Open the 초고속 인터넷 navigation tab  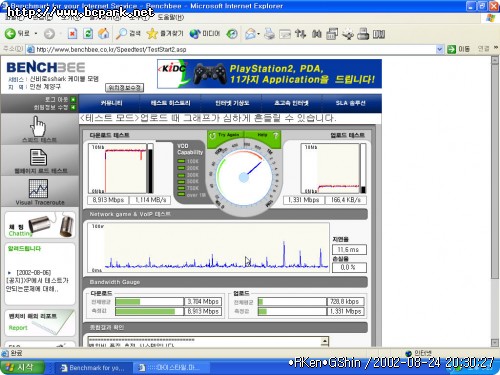[291, 103]
